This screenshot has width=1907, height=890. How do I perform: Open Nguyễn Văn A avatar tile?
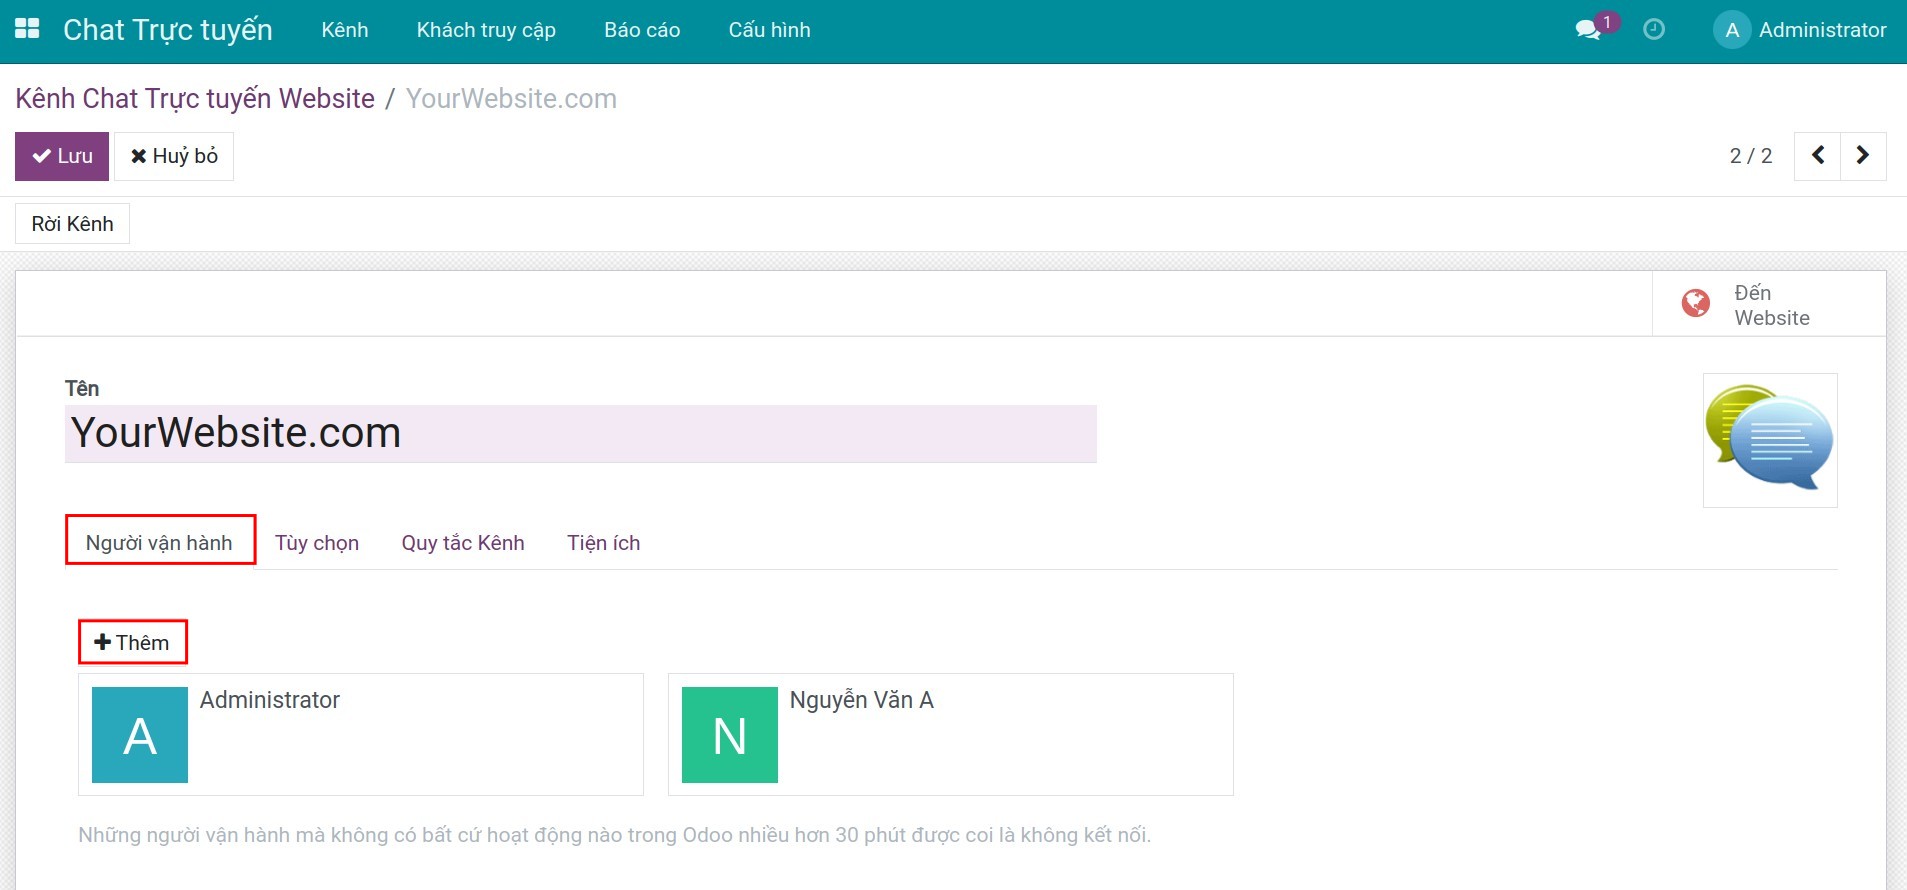(x=730, y=735)
